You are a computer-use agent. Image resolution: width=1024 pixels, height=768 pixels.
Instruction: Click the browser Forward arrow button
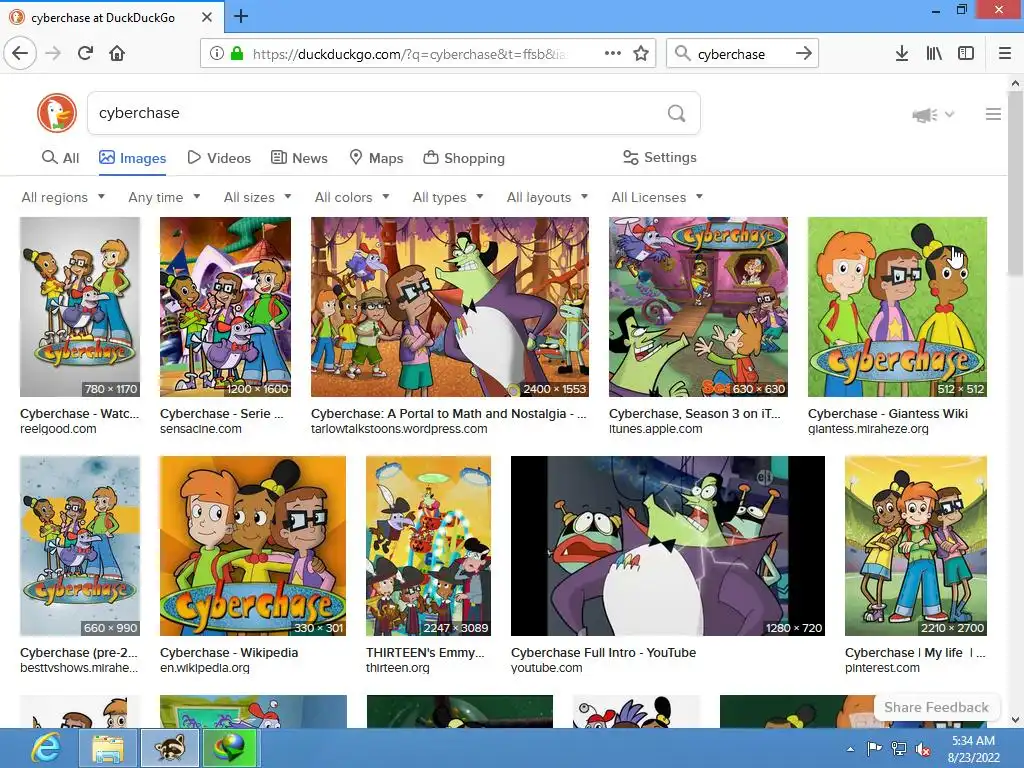click(x=53, y=53)
